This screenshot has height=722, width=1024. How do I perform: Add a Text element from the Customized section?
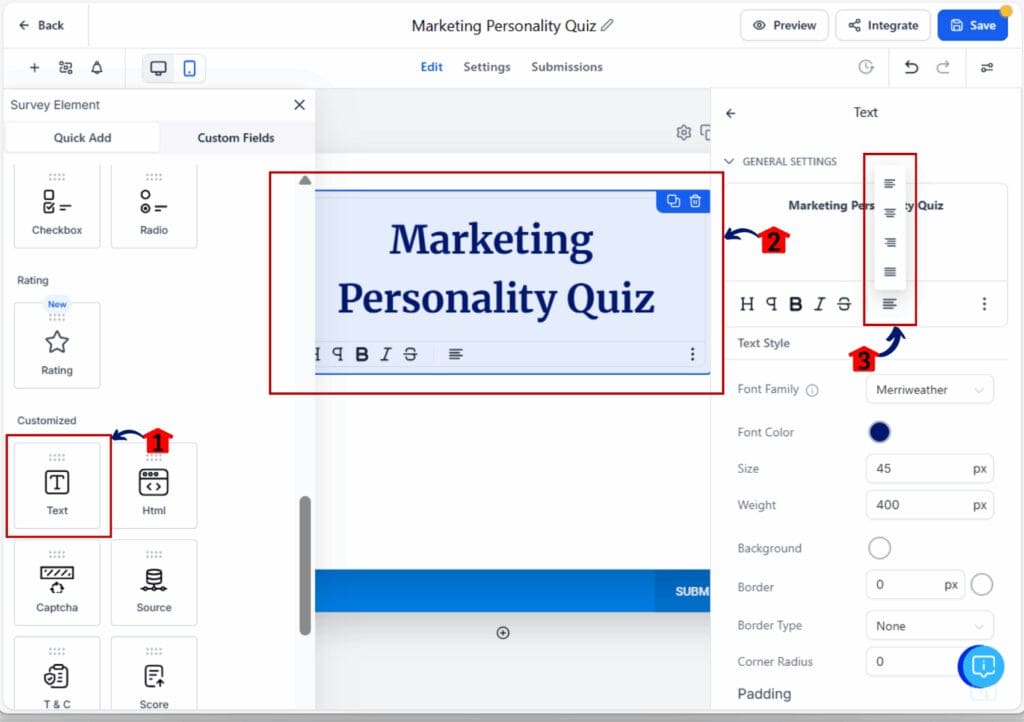pyautogui.click(x=56, y=484)
